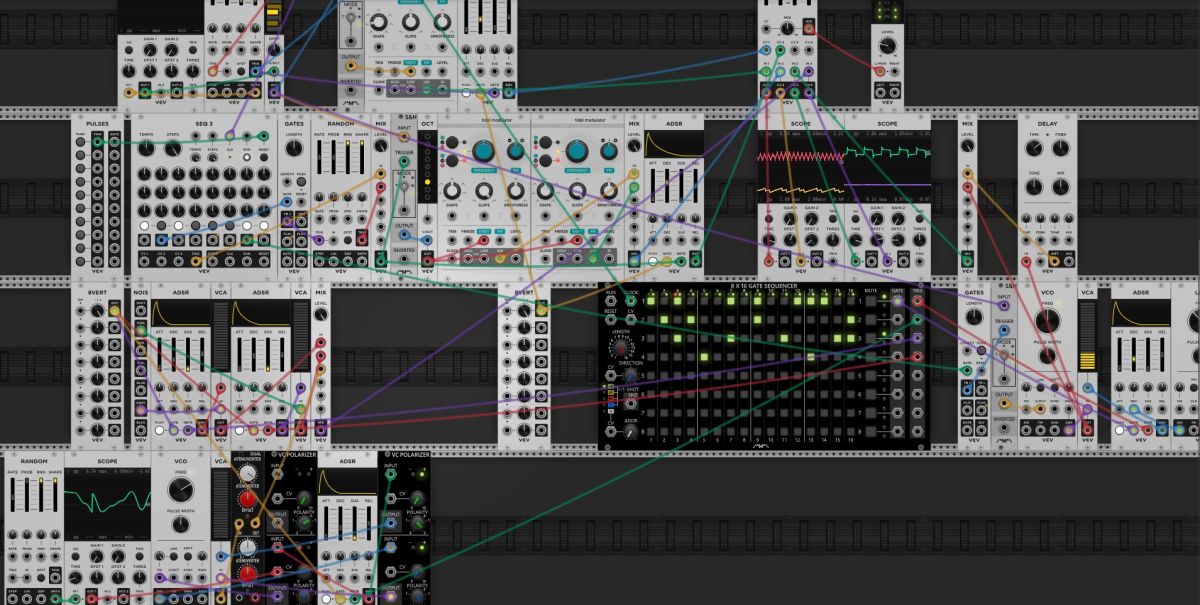This screenshot has width=1200, height=605.
Task: Click PULSE WIDTH knob on VCO beside attenuverter
Action: 180,524
